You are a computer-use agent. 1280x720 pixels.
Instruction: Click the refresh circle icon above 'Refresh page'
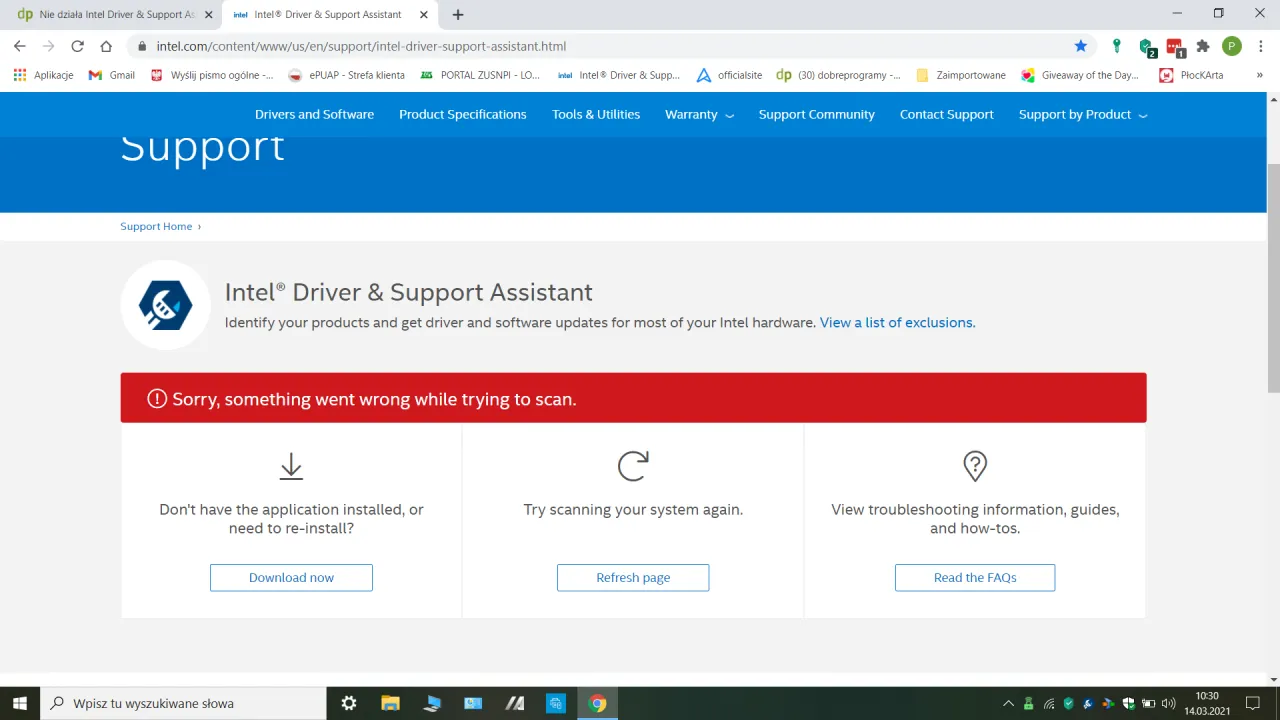coord(633,465)
